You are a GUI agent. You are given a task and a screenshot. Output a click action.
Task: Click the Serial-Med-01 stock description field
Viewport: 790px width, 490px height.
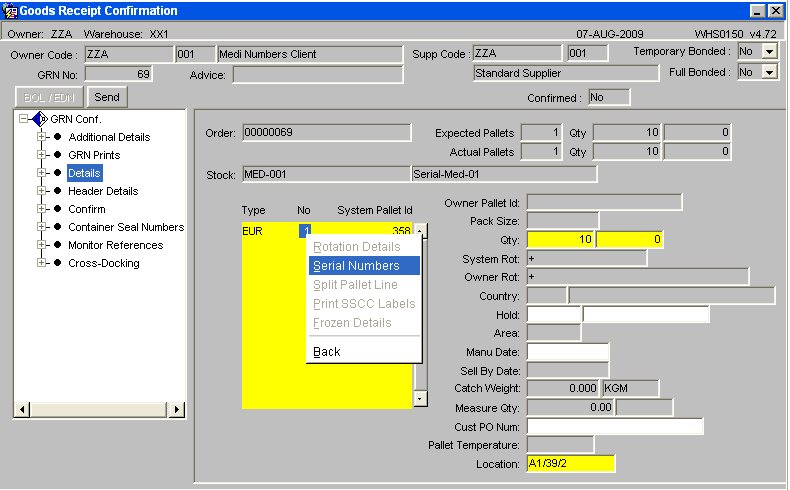click(504, 174)
